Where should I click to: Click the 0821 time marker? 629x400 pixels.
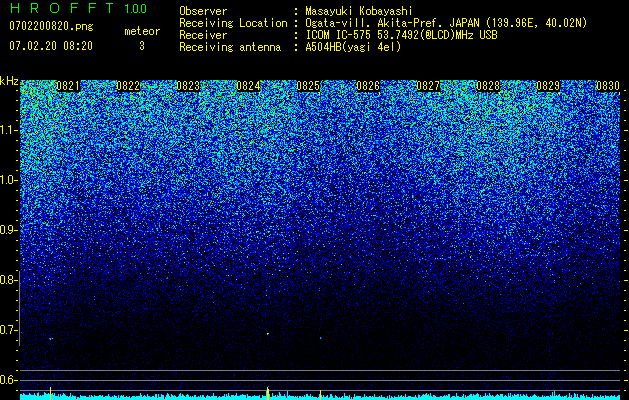click(x=68, y=86)
